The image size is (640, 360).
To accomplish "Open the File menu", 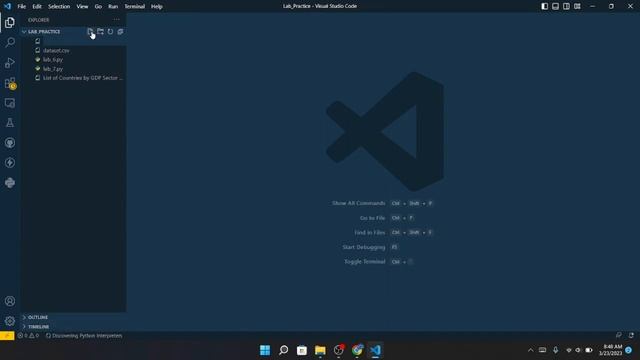I will (x=22, y=7).
